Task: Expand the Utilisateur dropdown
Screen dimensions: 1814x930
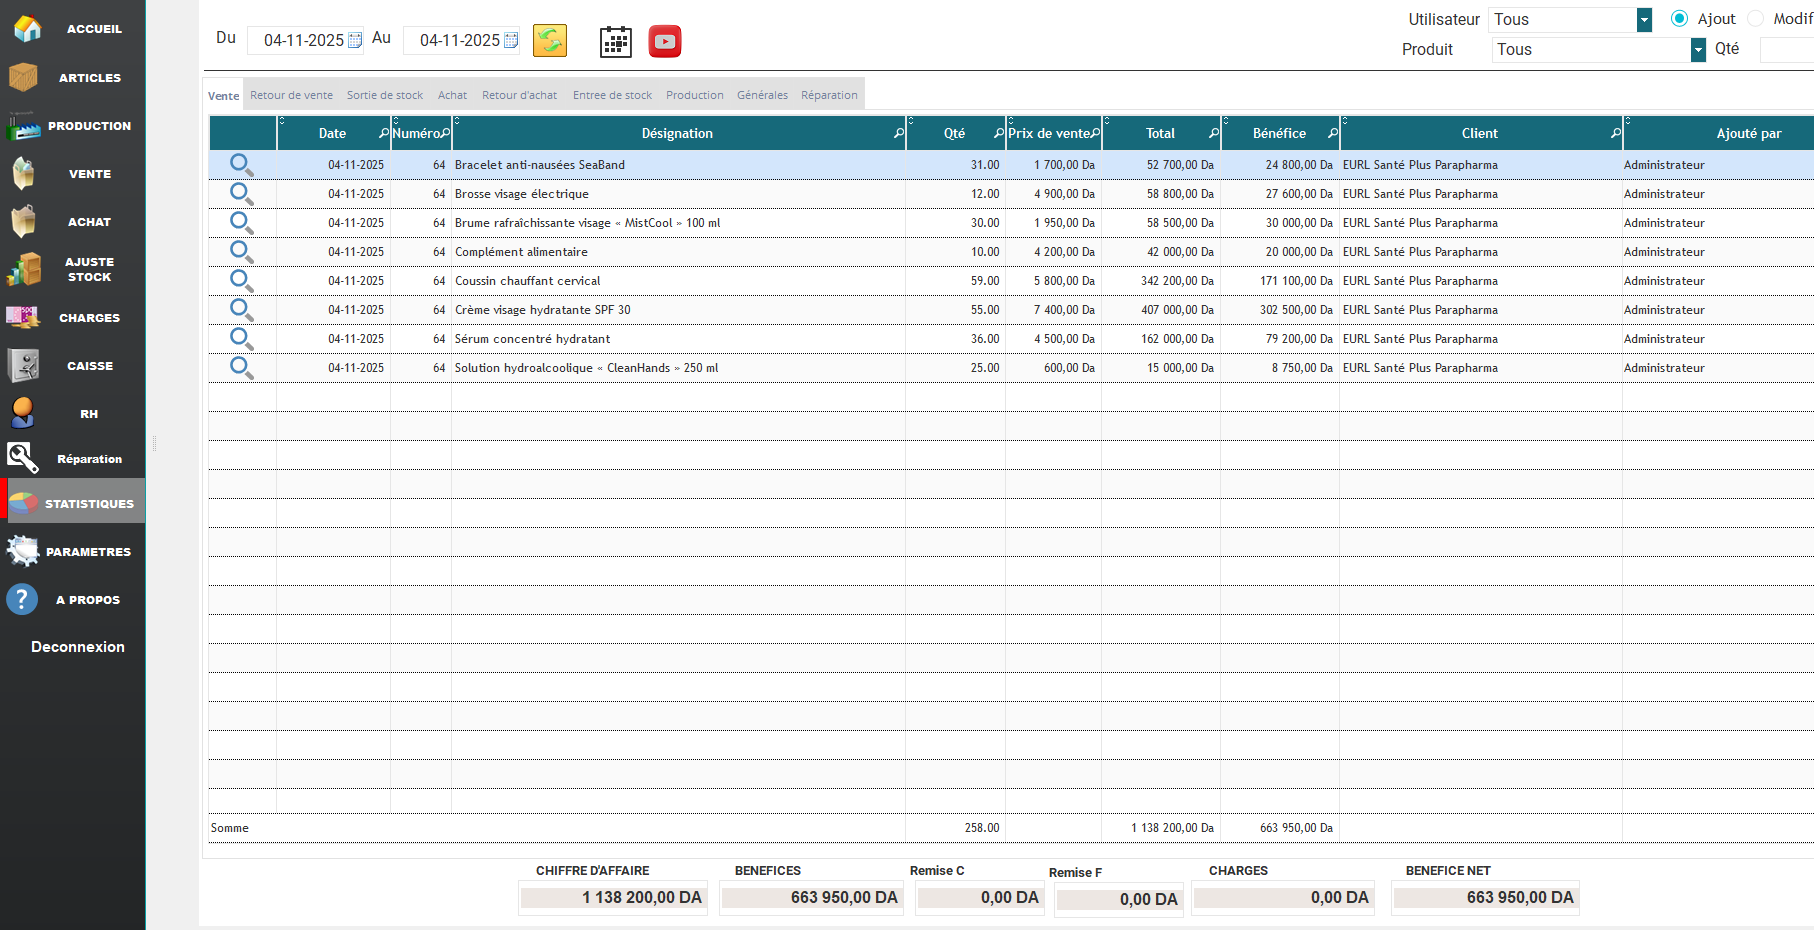Action: (x=1644, y=20)
